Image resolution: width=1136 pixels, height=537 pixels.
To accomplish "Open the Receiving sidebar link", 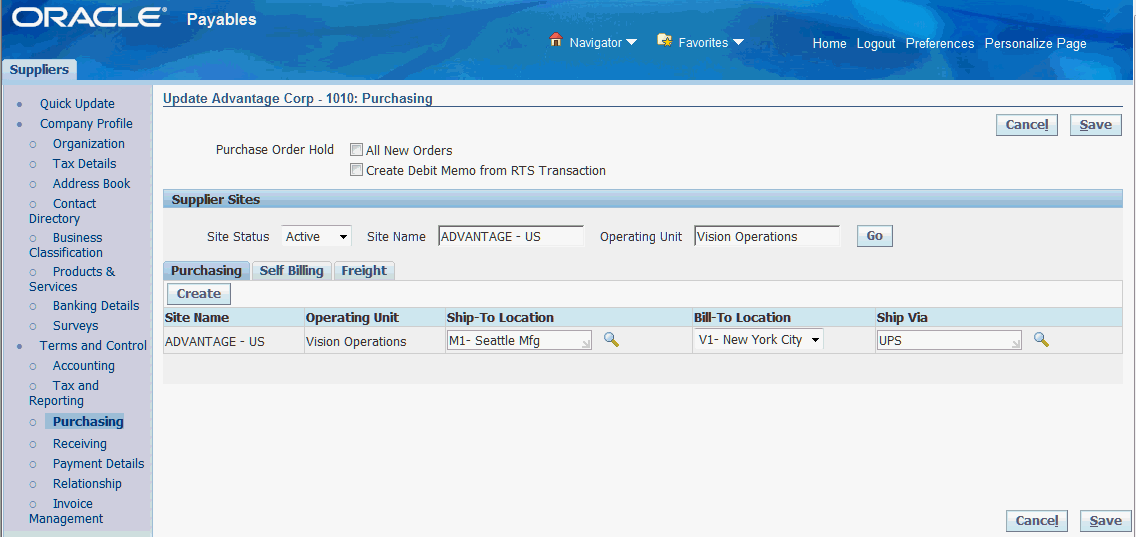I will pos(80,444).
